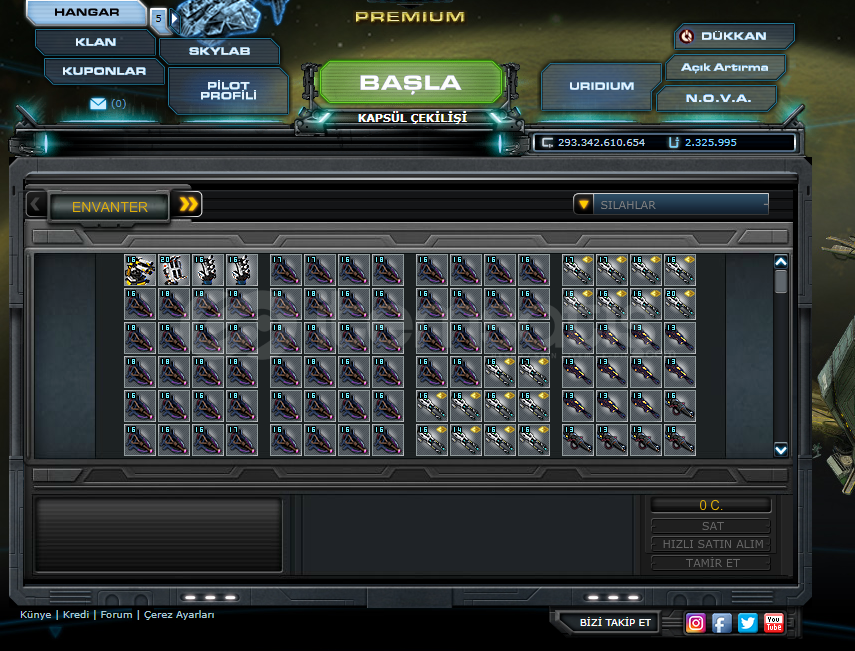Click the BİZİ TAKİP ET label
The height and width of the screenshot is (651, 855).
point(615,622)
